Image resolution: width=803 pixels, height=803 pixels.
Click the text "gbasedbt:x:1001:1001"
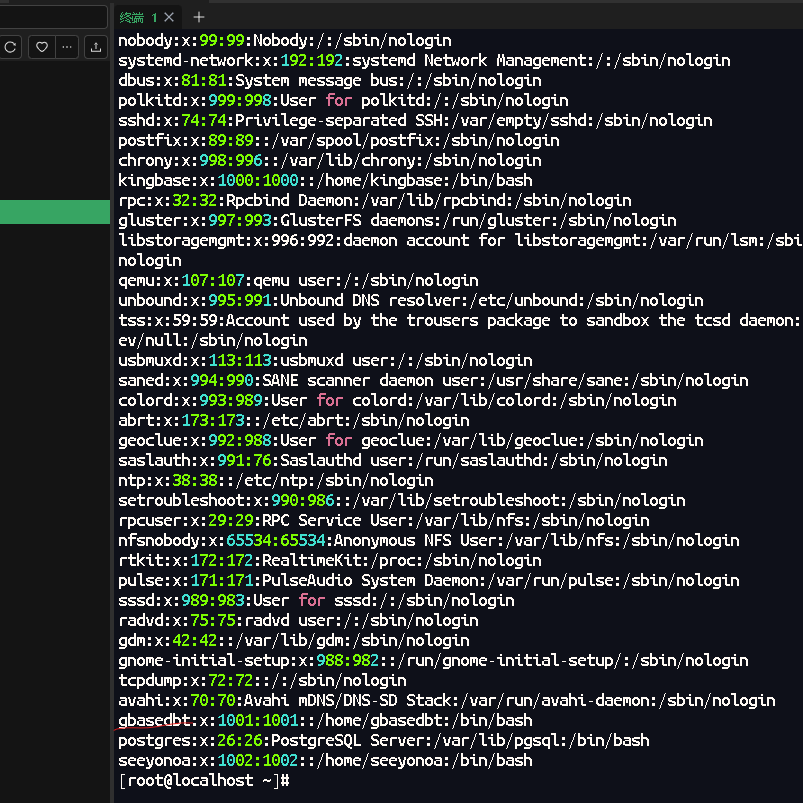click(208, 720)
